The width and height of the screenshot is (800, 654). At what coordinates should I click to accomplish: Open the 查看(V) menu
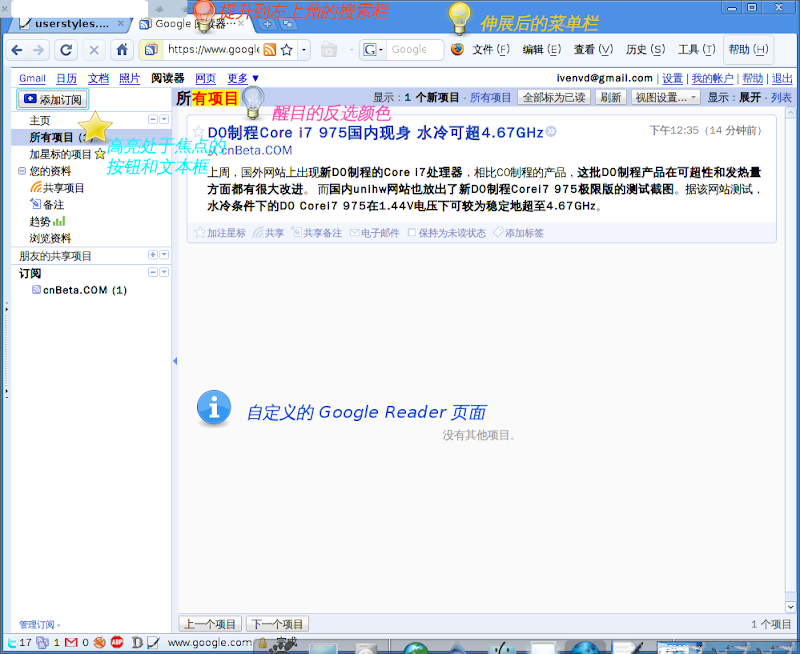(593, 49)
